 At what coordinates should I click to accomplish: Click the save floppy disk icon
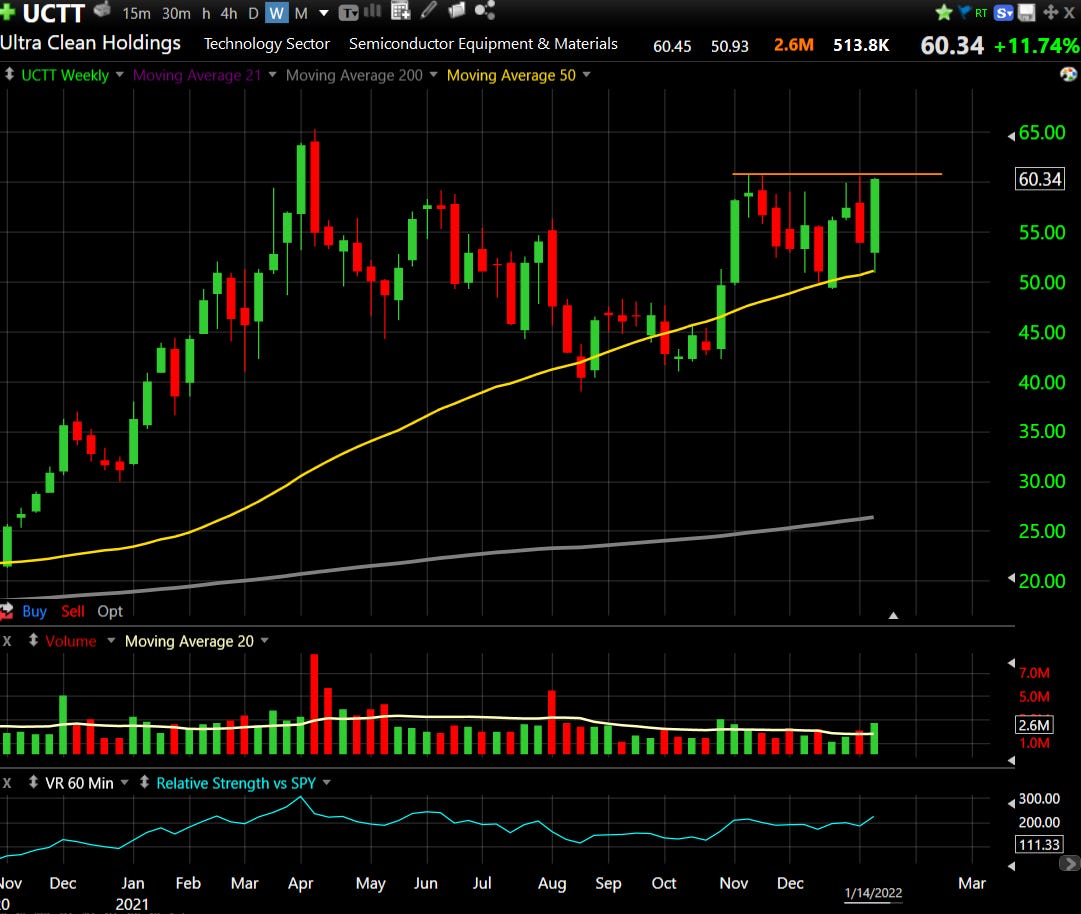pyautogui.click(x=1027, y=12)
